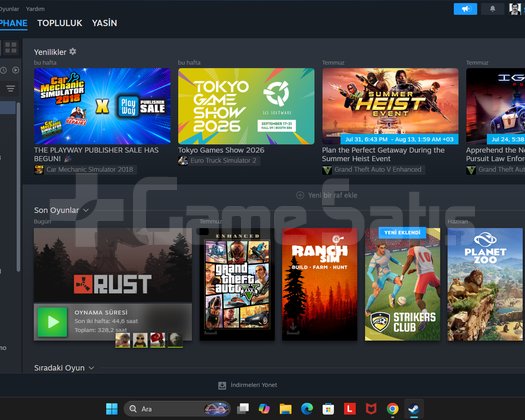Select the Strikers Club game cover

[402, 284]
